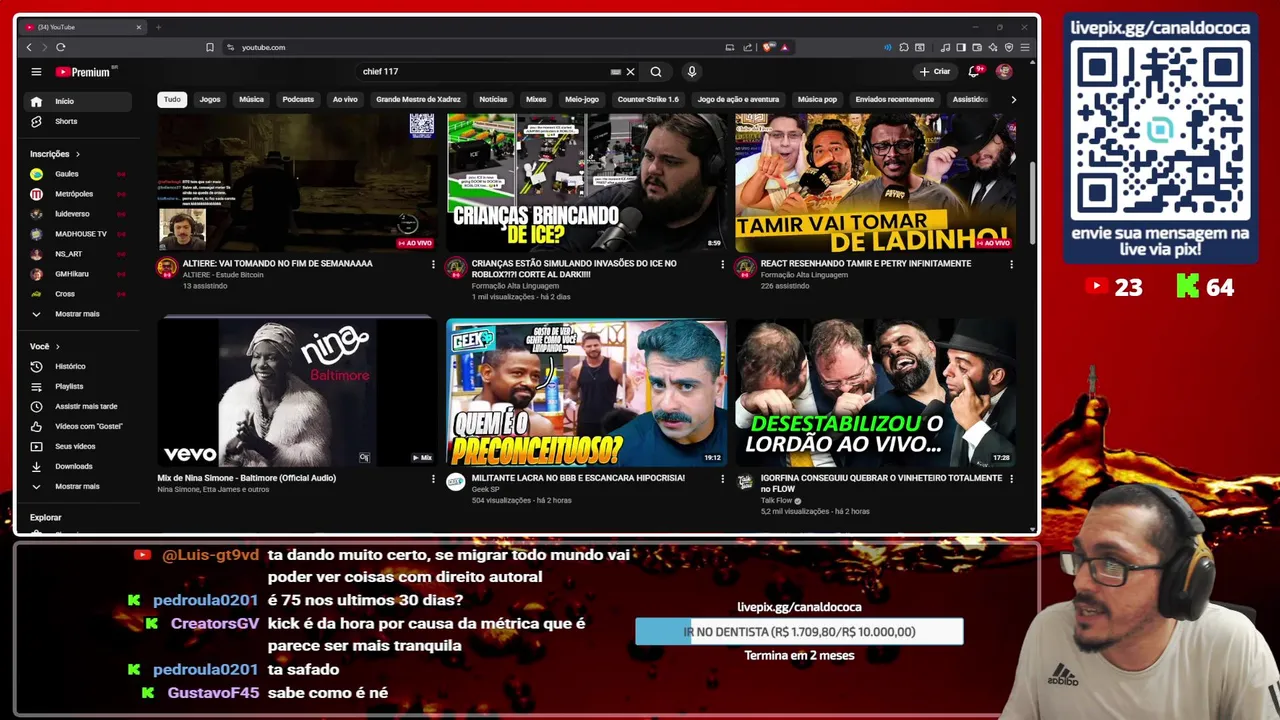Show more category chips with right arrow
The height and width of the screenshot is (720, 1280).
(1013, 99)
